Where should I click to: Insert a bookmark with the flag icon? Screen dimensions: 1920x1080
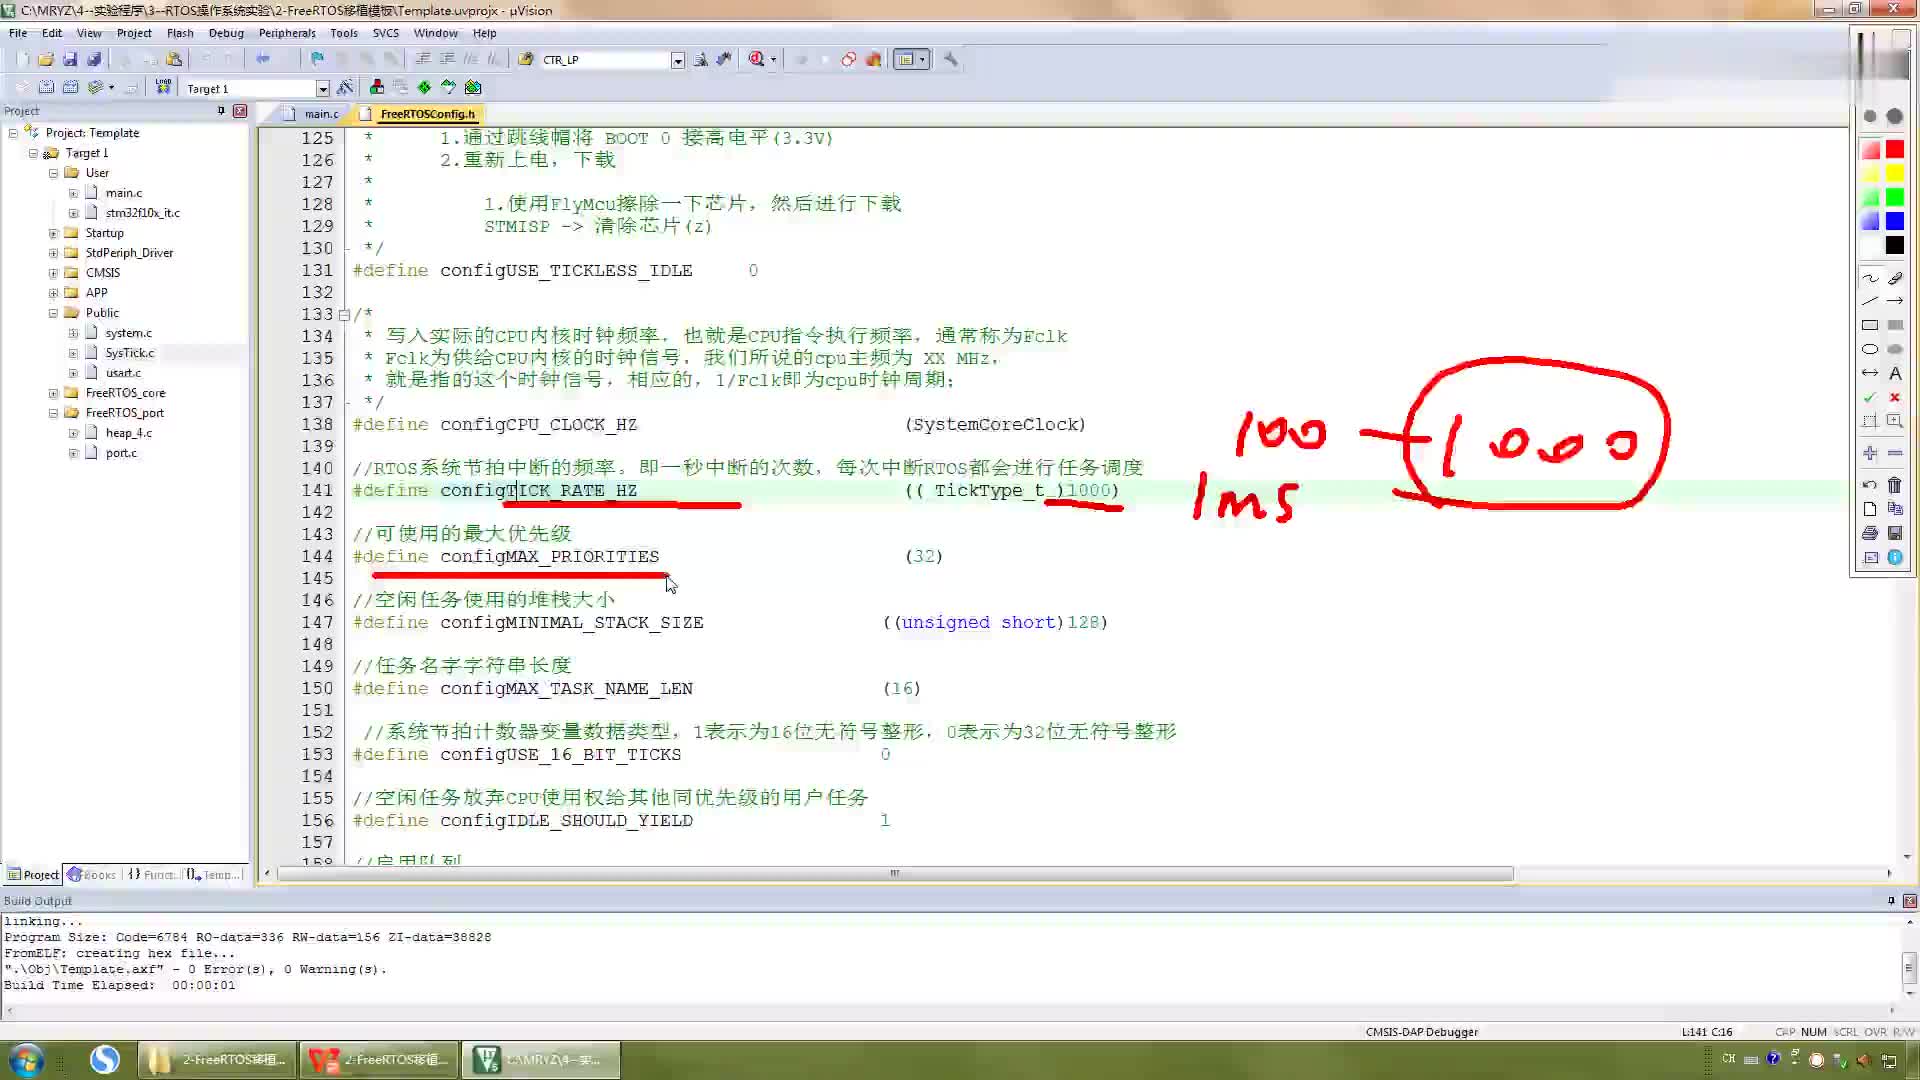(x=317, y=59)
